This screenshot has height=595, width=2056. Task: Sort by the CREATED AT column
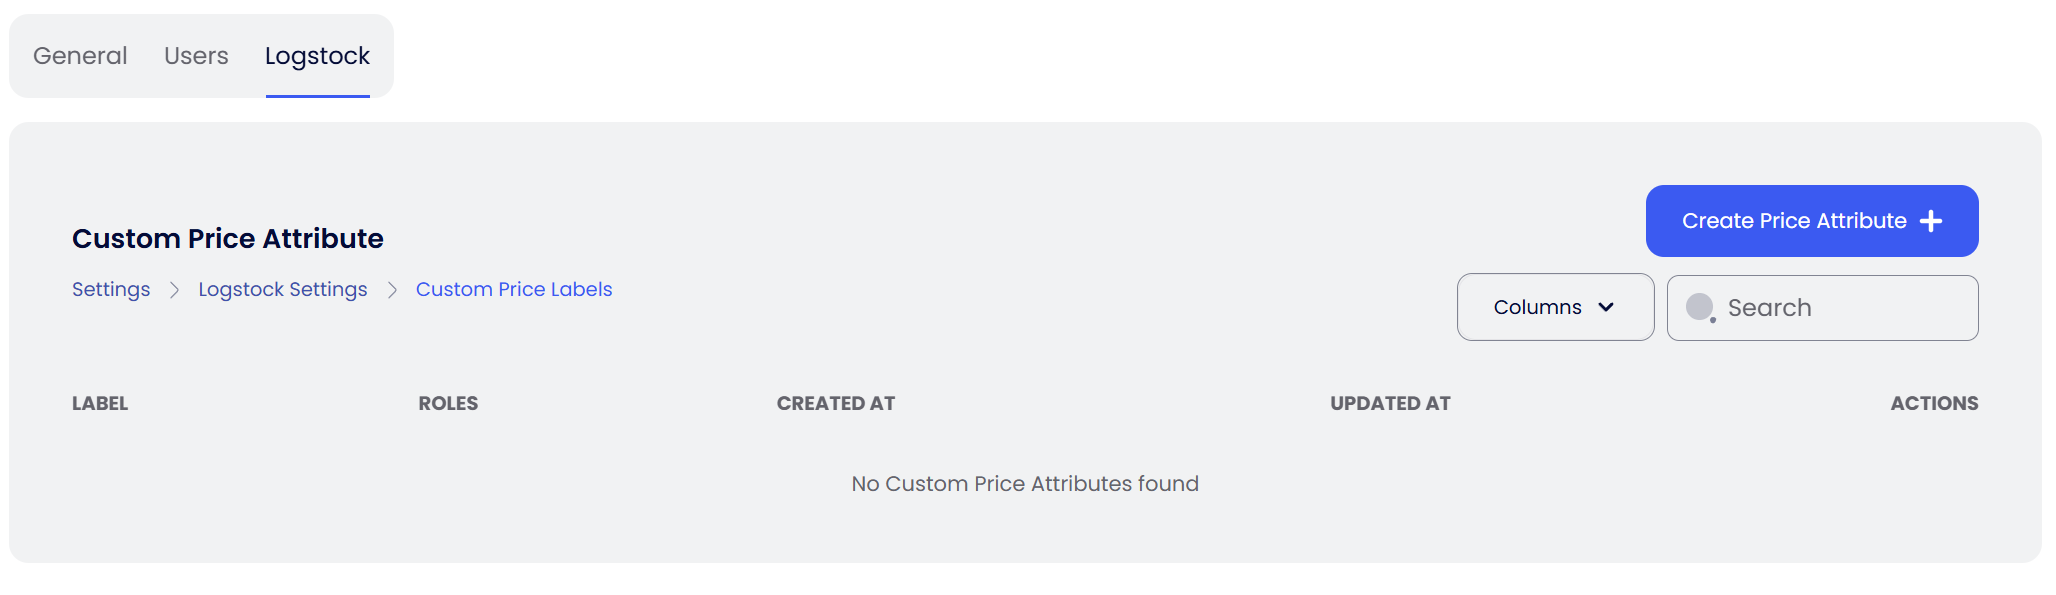[836, 403]
